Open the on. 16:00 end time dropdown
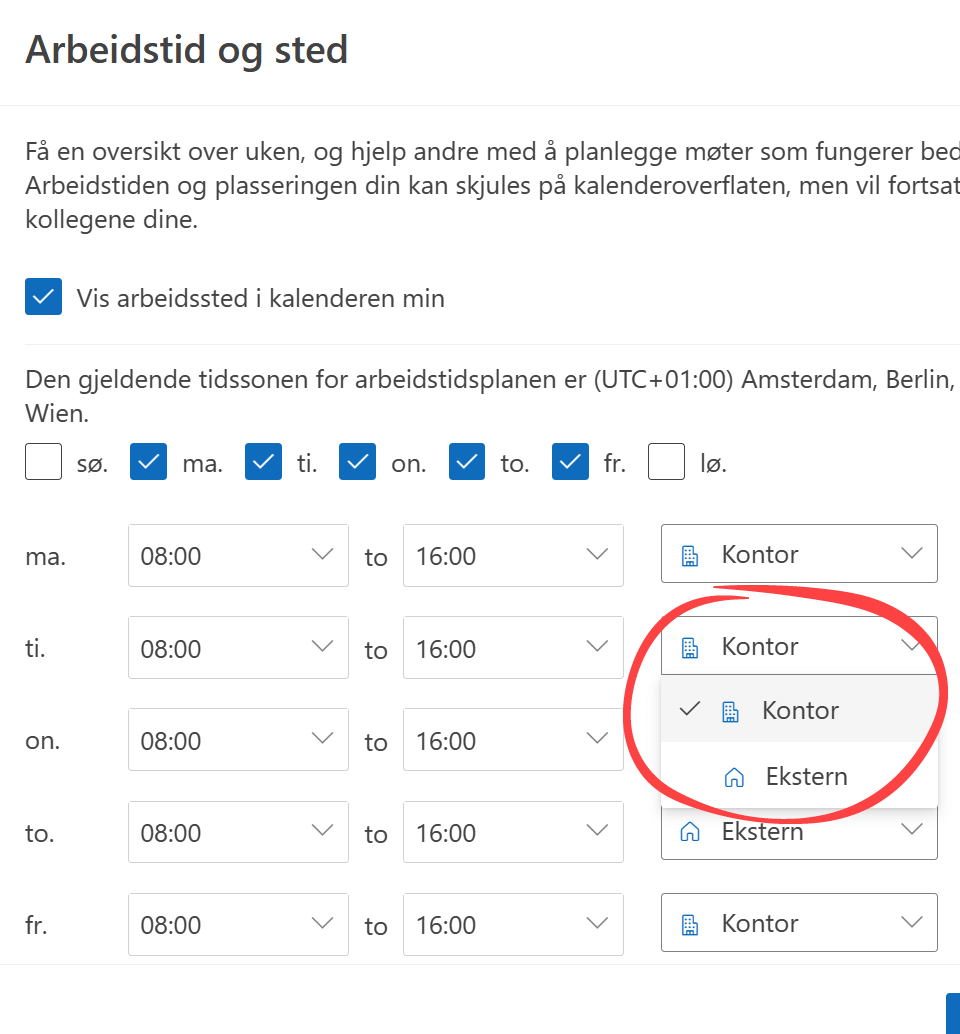Screen dimensions: 960x1034 click(513, 740)
